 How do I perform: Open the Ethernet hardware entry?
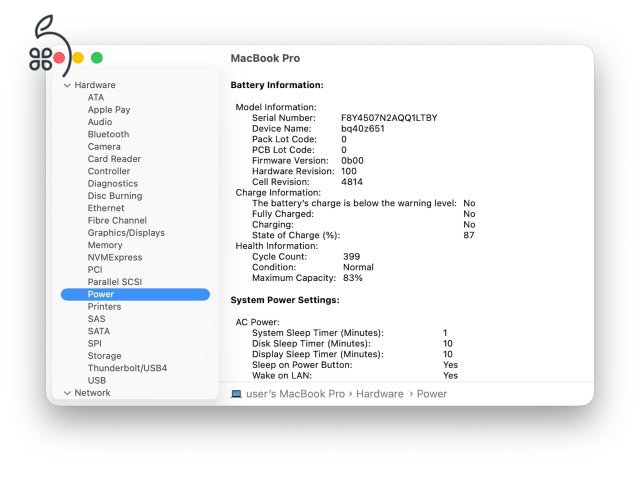[x=106, y=208]
